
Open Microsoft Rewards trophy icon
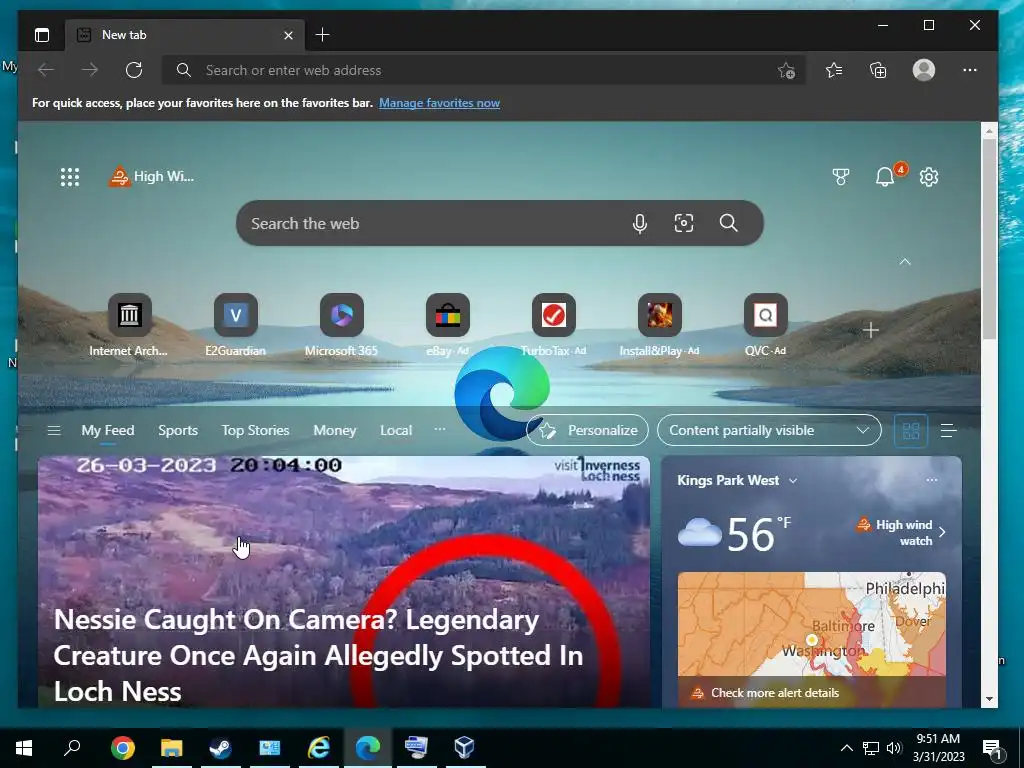tap(840, 176)
